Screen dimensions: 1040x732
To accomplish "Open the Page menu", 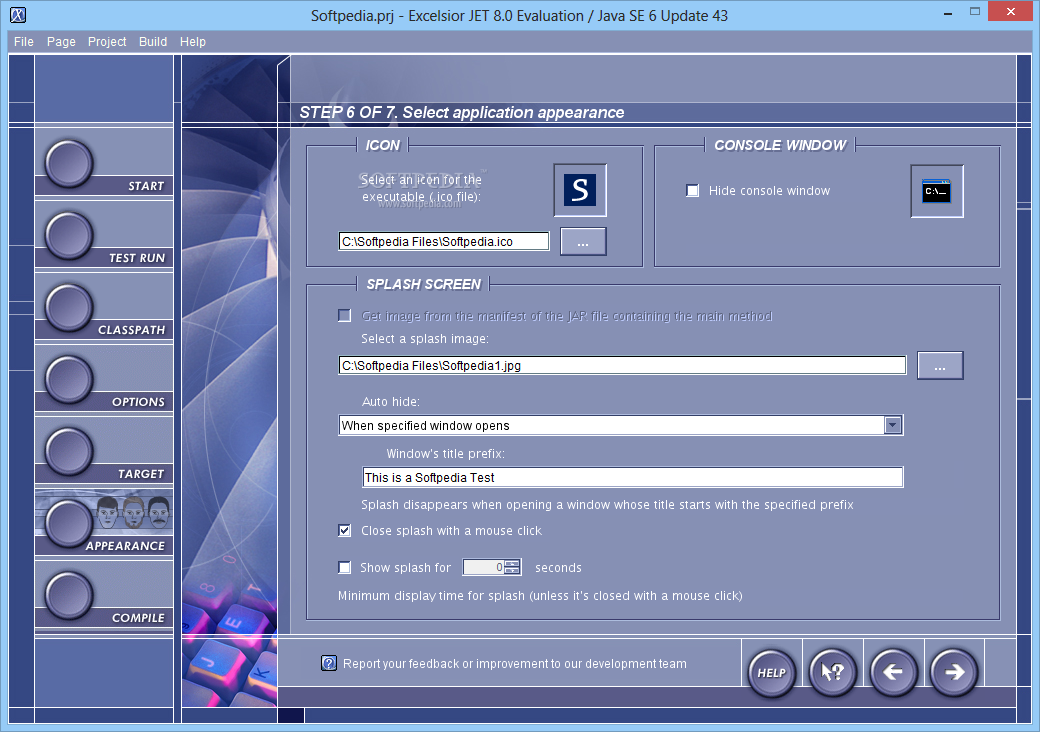I will coord(61,42).
